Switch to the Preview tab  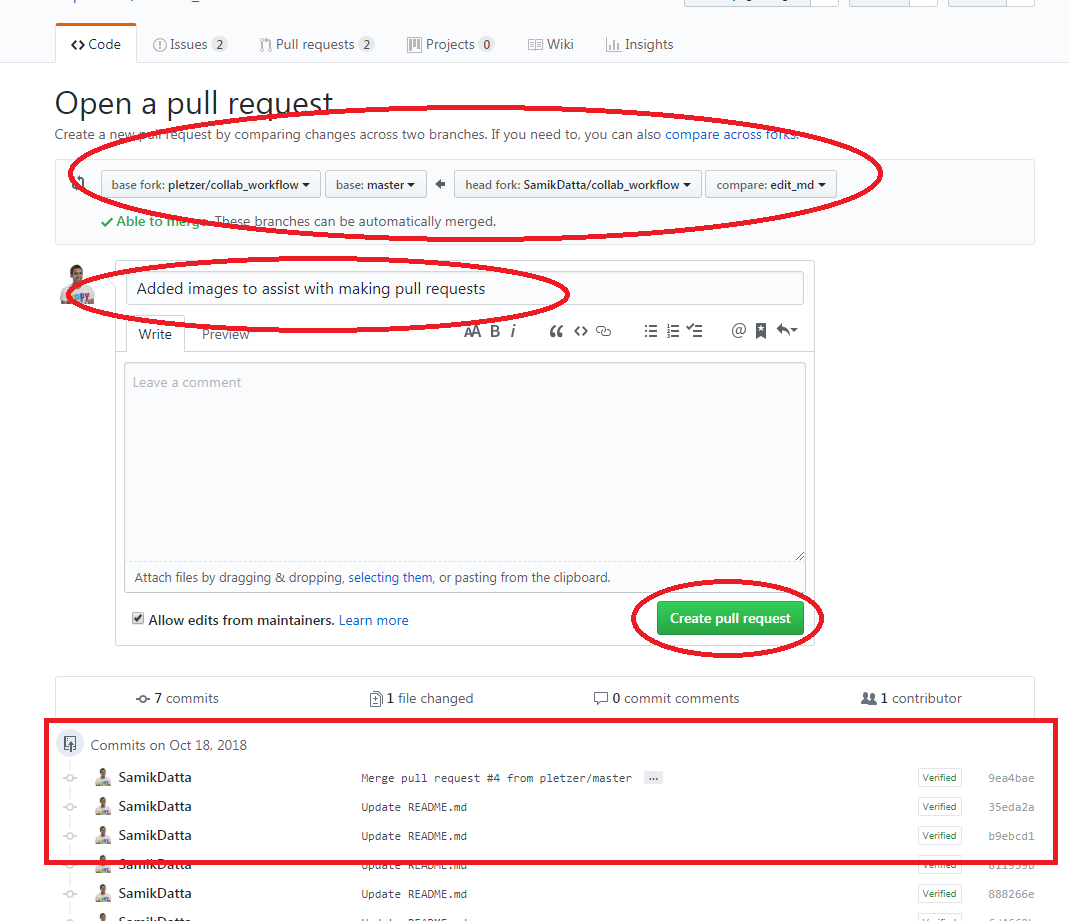pyautogui.click(x=226, y=334)
